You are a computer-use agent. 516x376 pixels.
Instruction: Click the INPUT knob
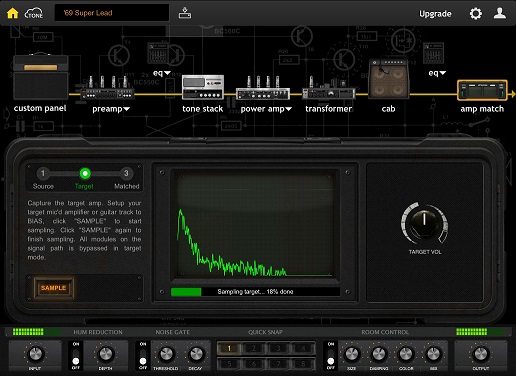point(35,354)
